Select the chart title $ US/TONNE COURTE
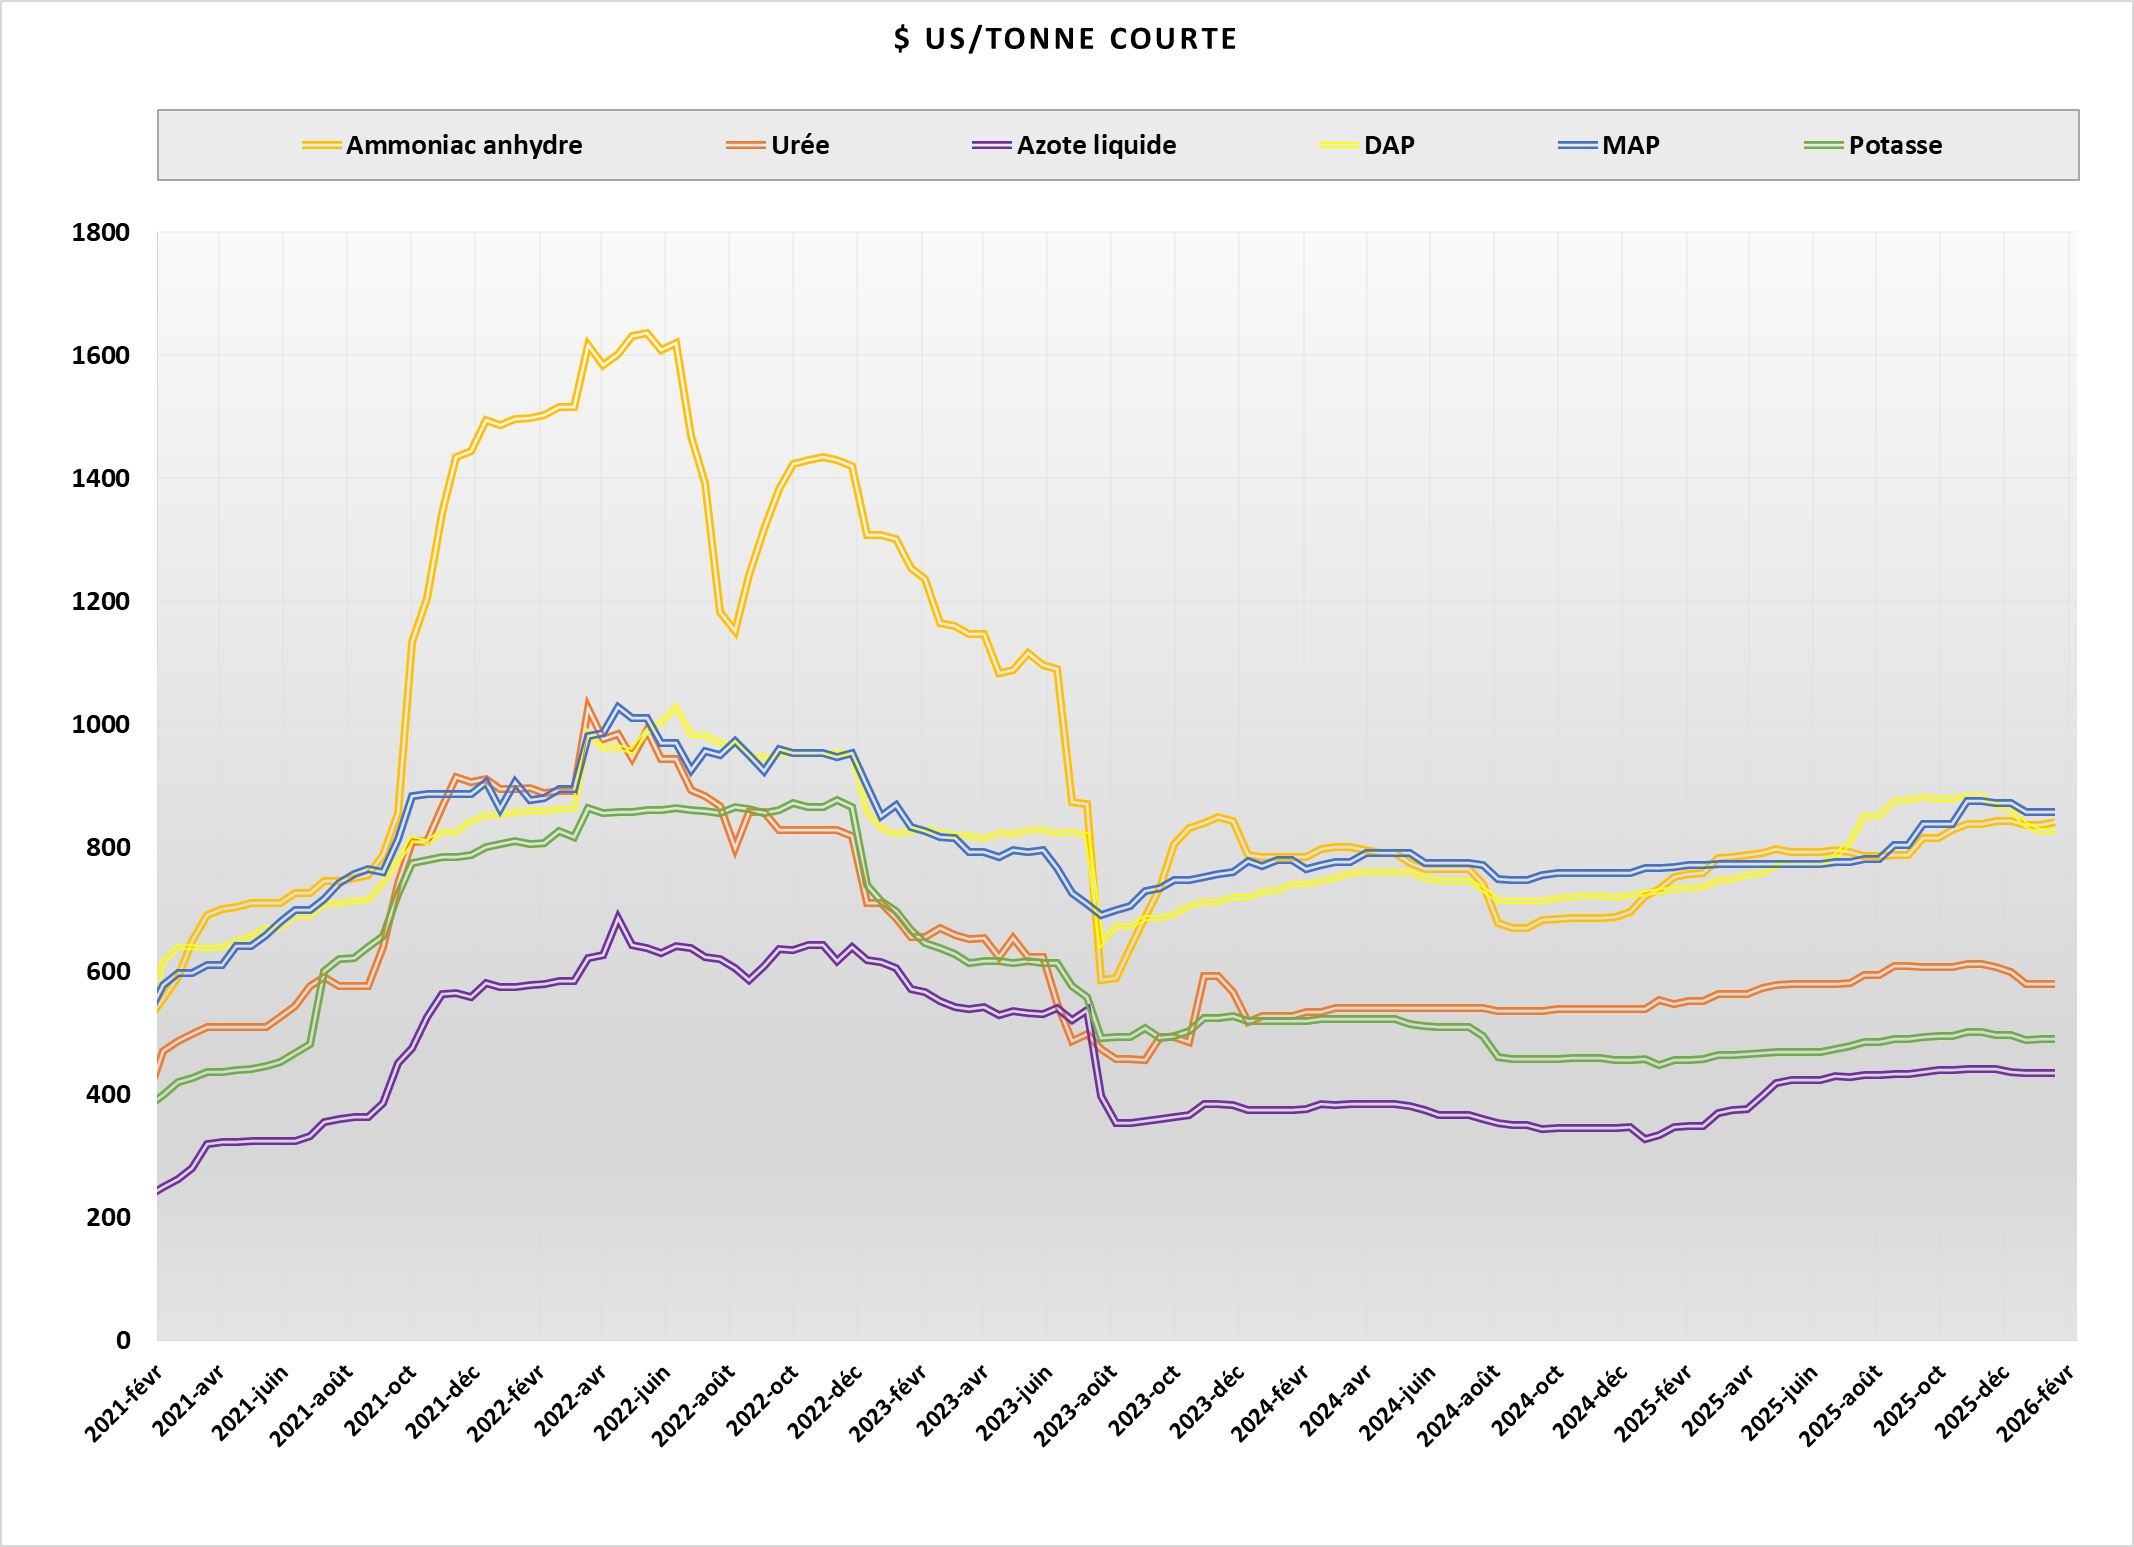Viewport: 2134px width, 1547px height. (1066, 39)
